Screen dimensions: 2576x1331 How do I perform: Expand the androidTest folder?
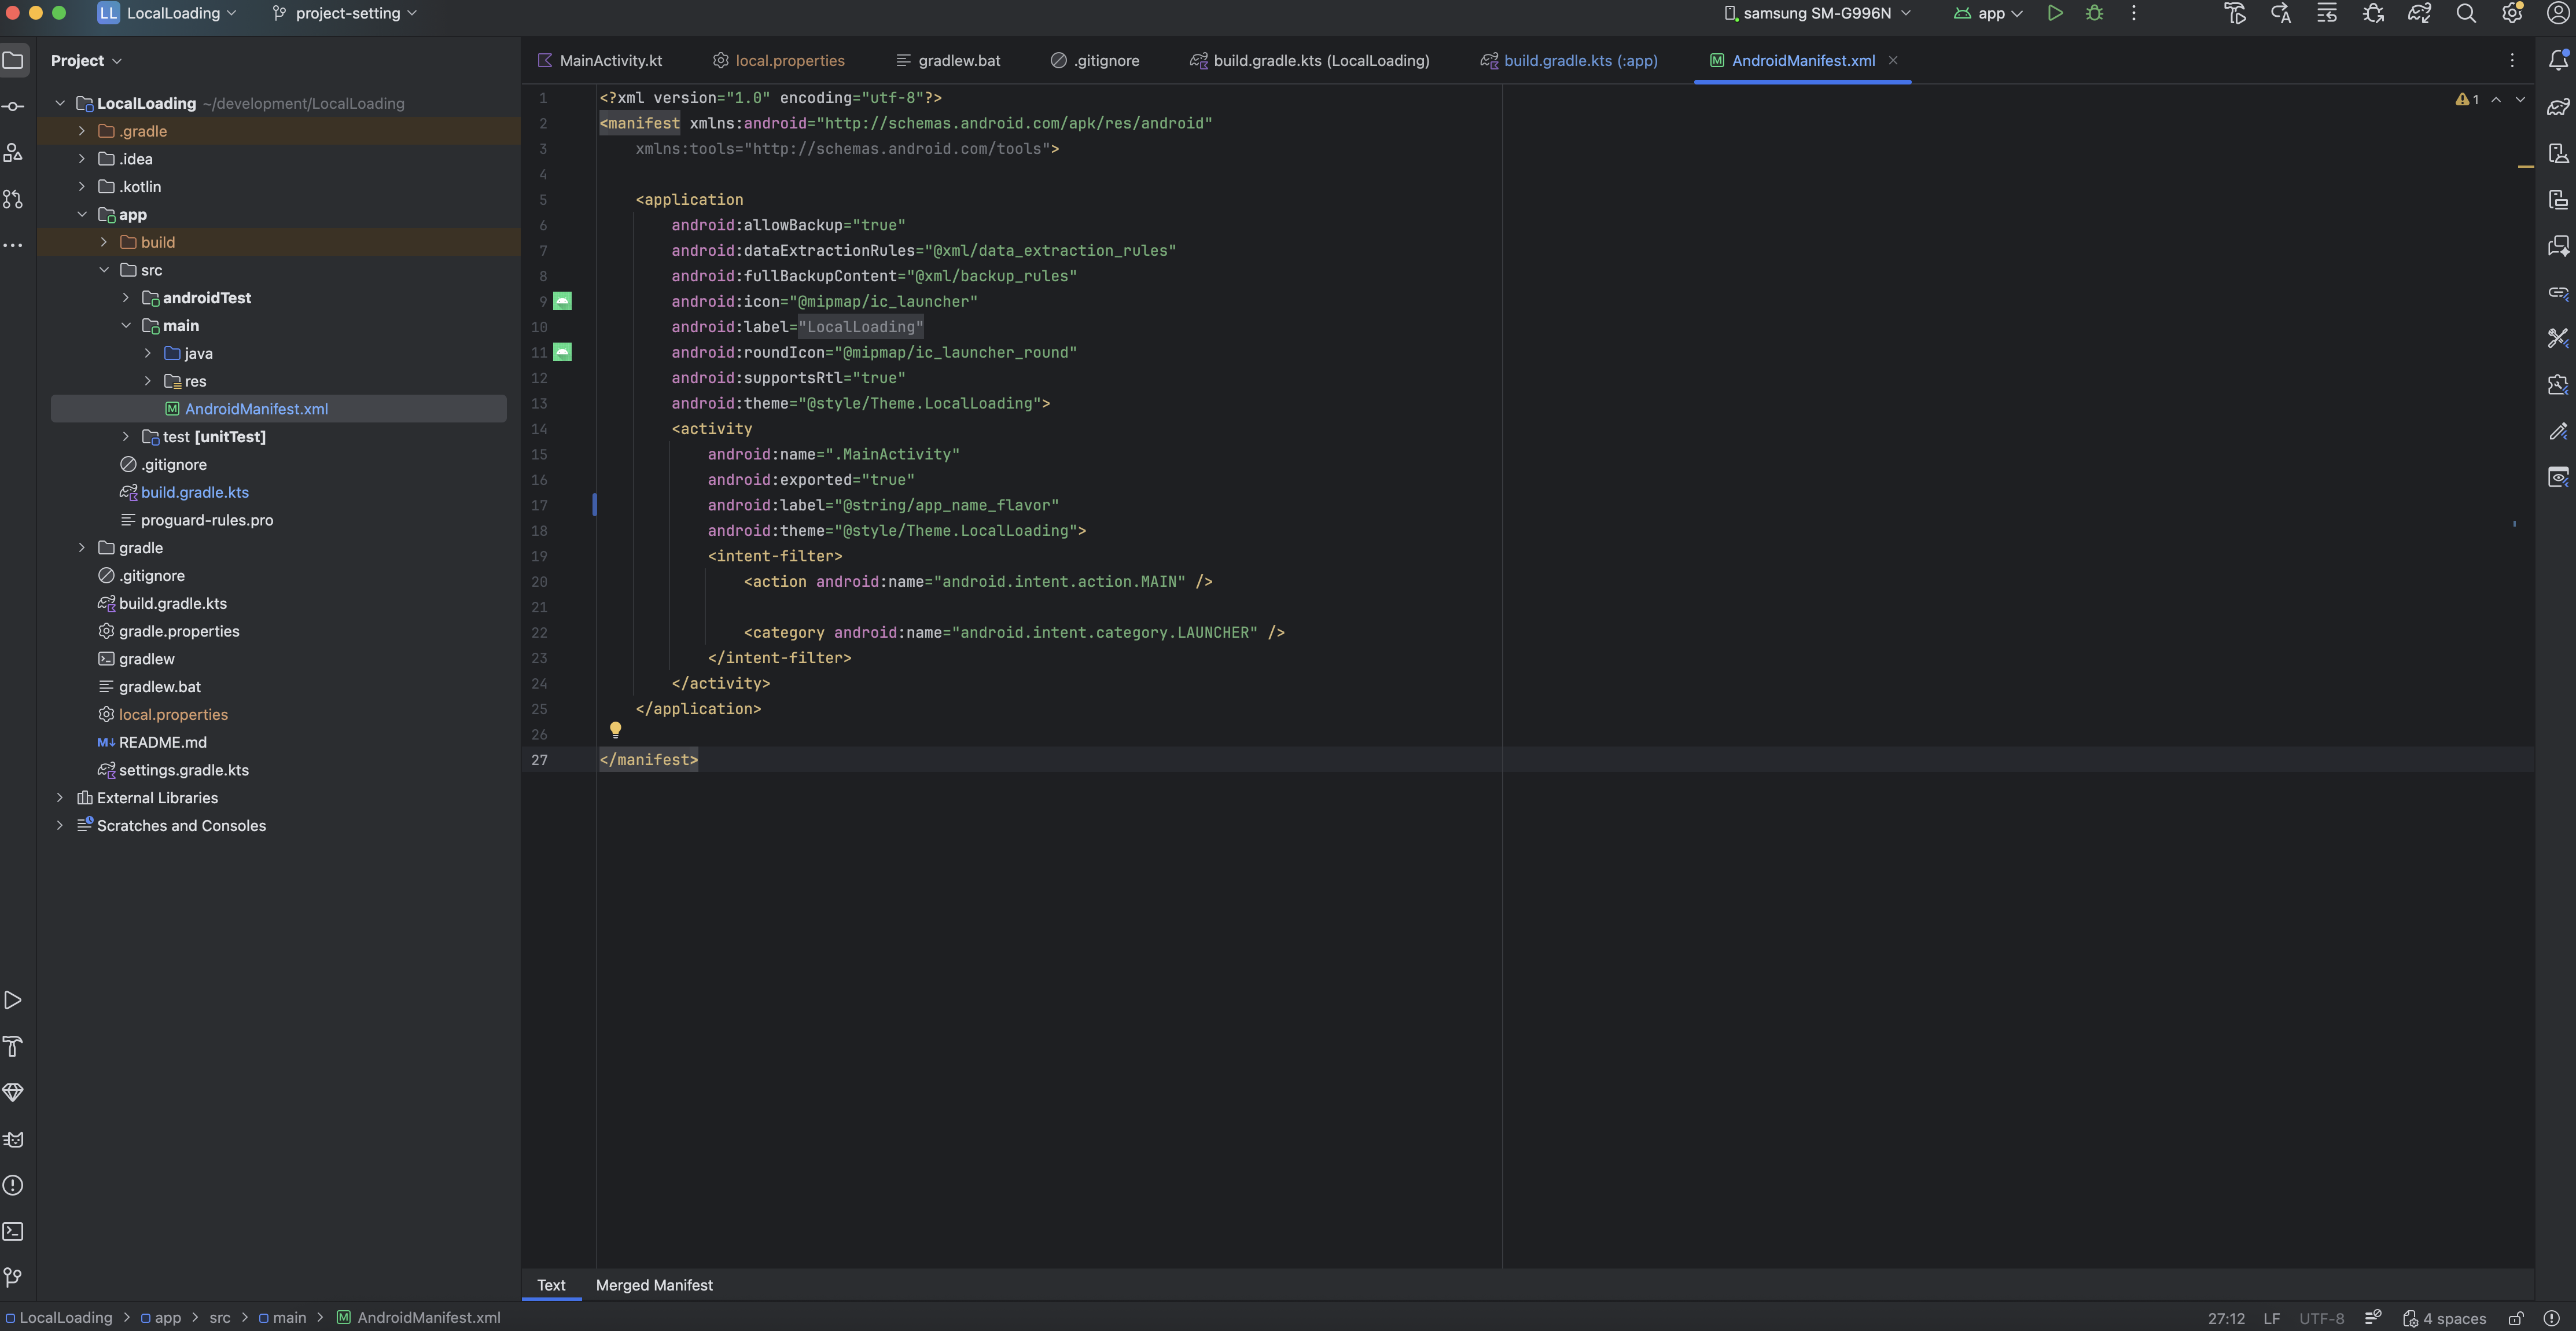126,298
